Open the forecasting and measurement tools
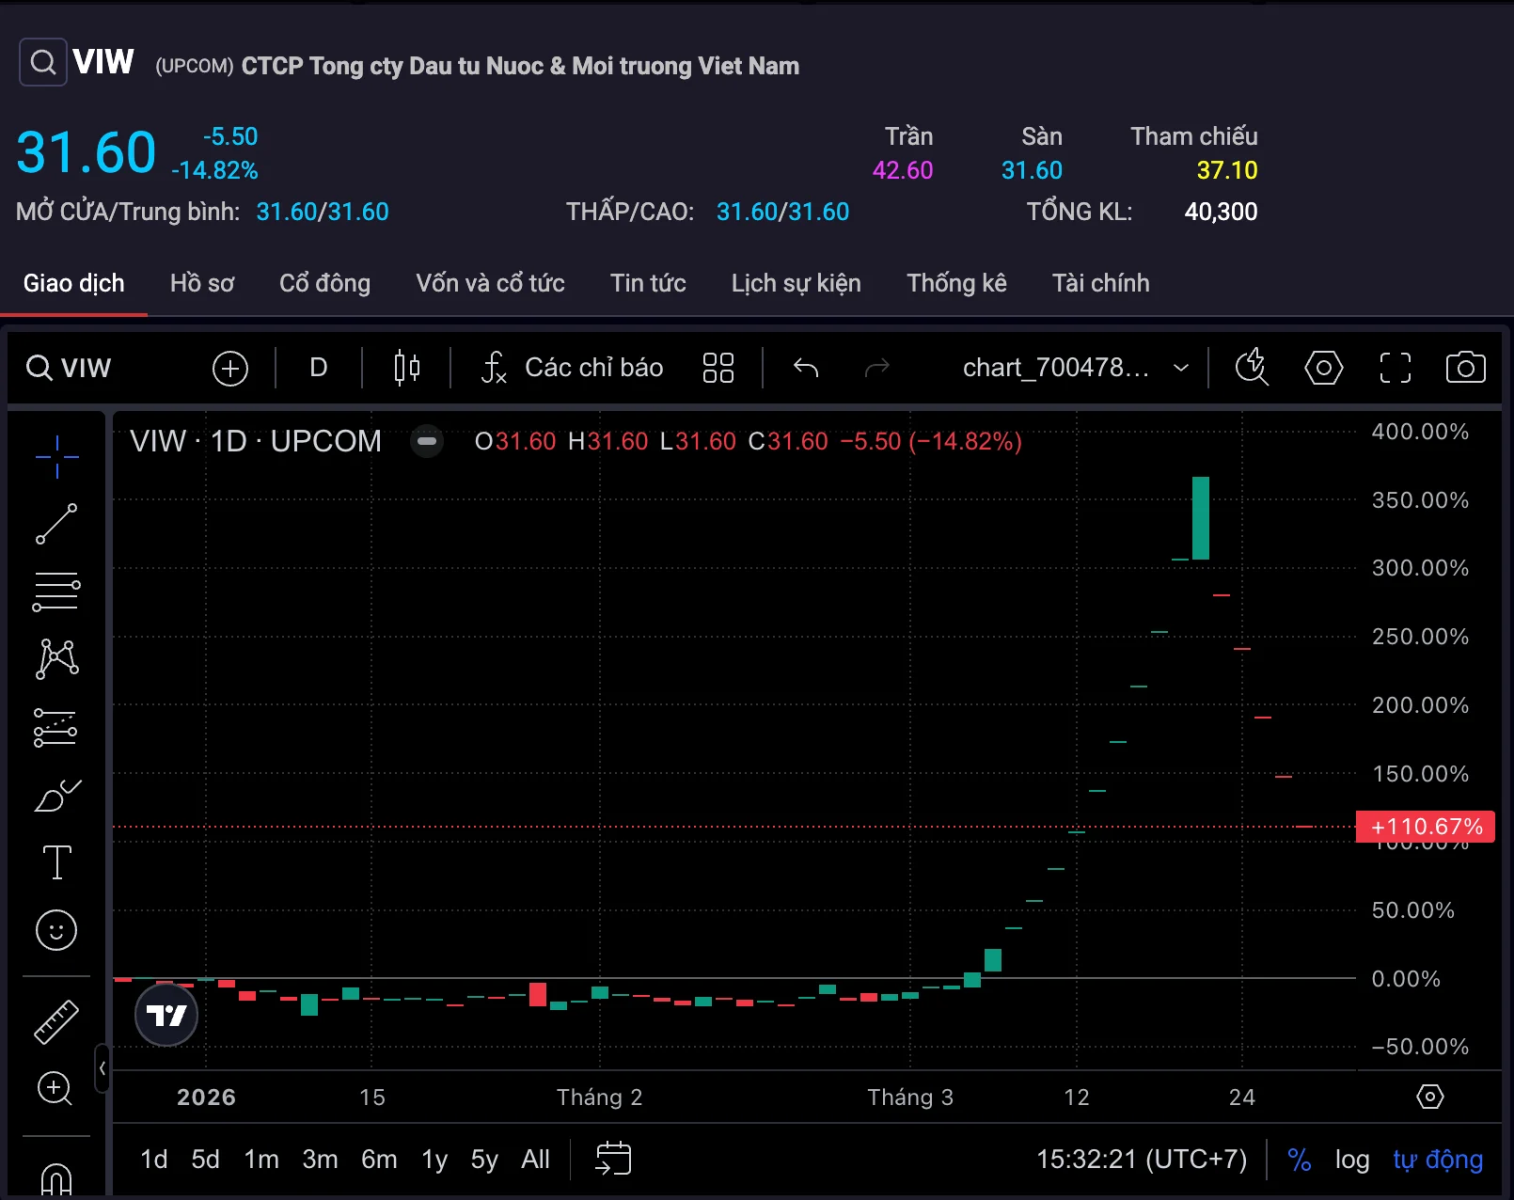Viewport: 1514px width, 1200px height. click(57, 728)
